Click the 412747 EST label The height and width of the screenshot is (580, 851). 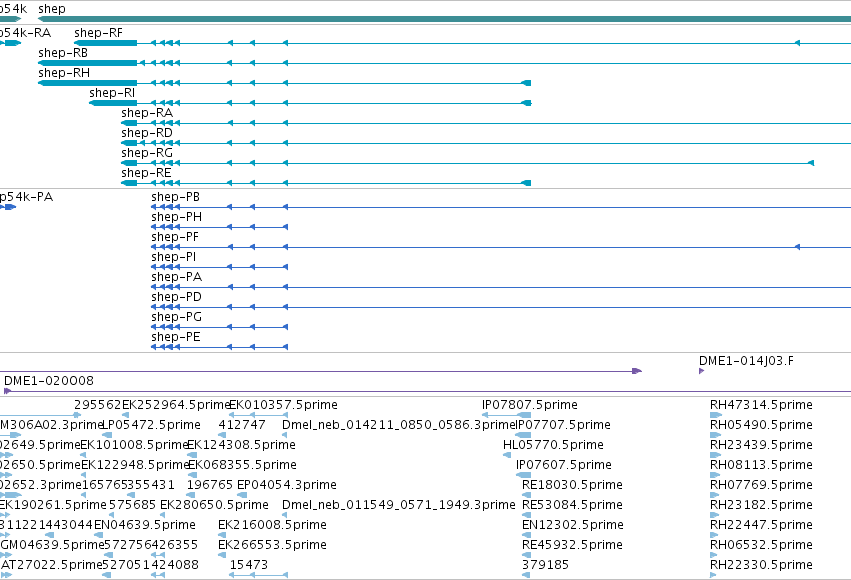[242, 425]
